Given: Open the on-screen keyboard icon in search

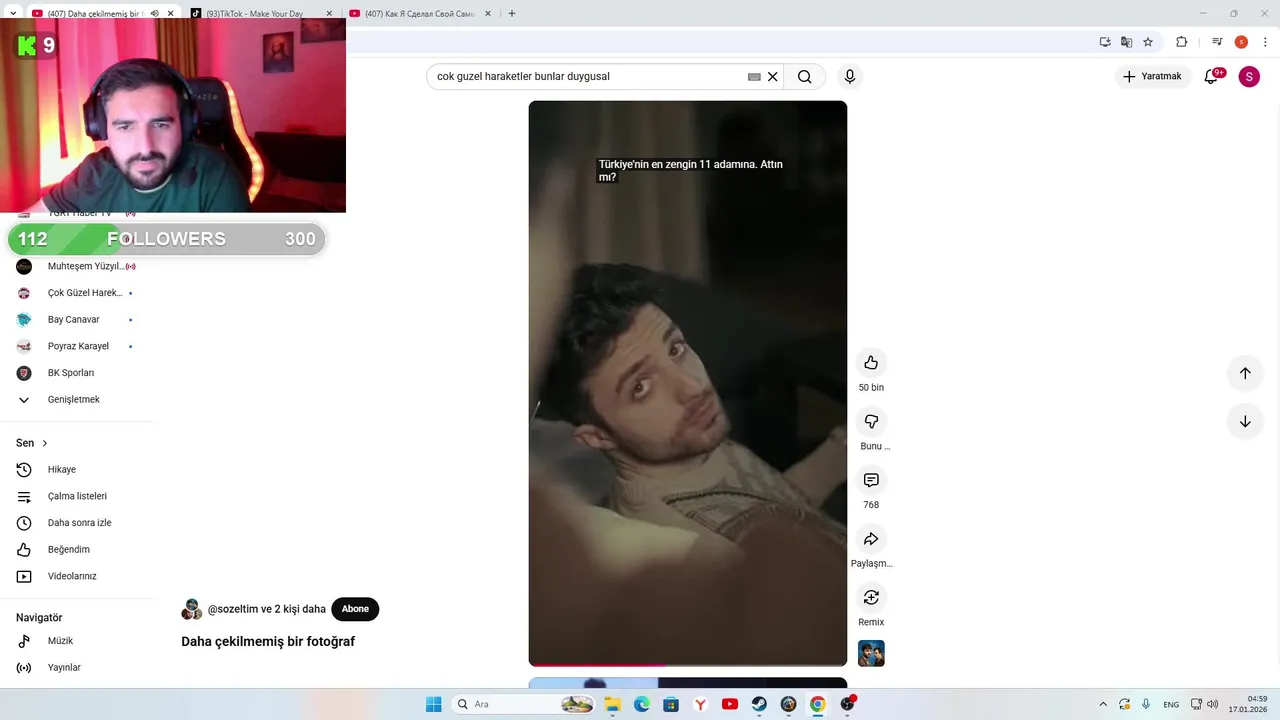Looking at the screenshot, I should (x=754, y=77).
